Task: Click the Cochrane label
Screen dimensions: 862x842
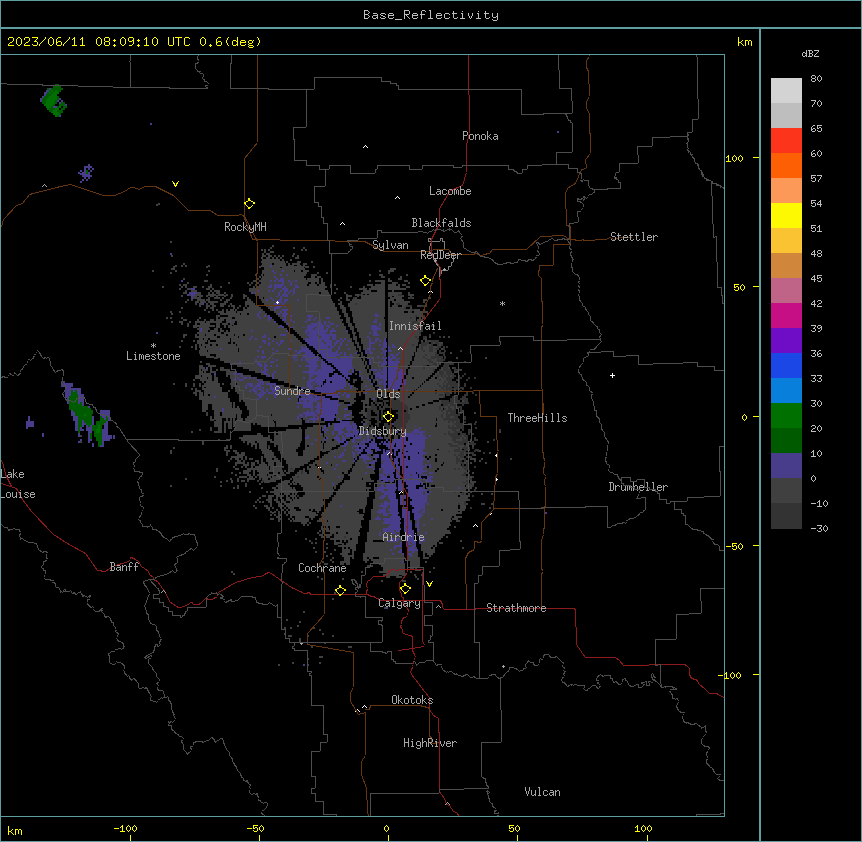Action: (322, 568)
